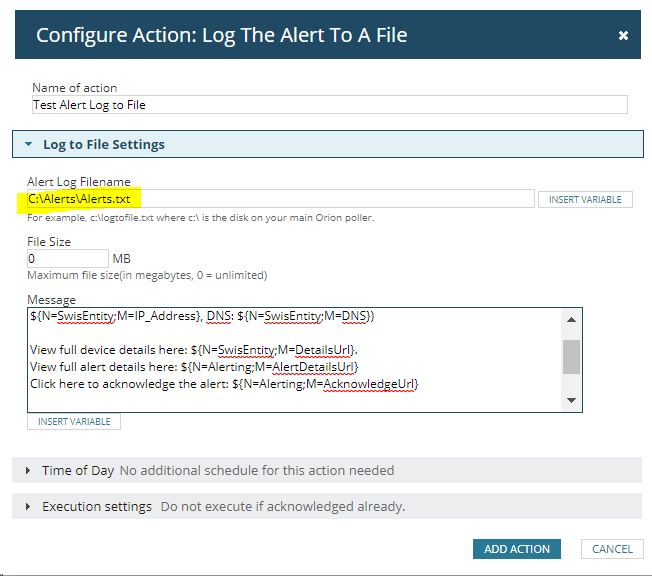Click the Log to File Settings header title
Image resolution: width=652 pixels, height=576 pixels.
pyautogui.click(x=104, y=144)
